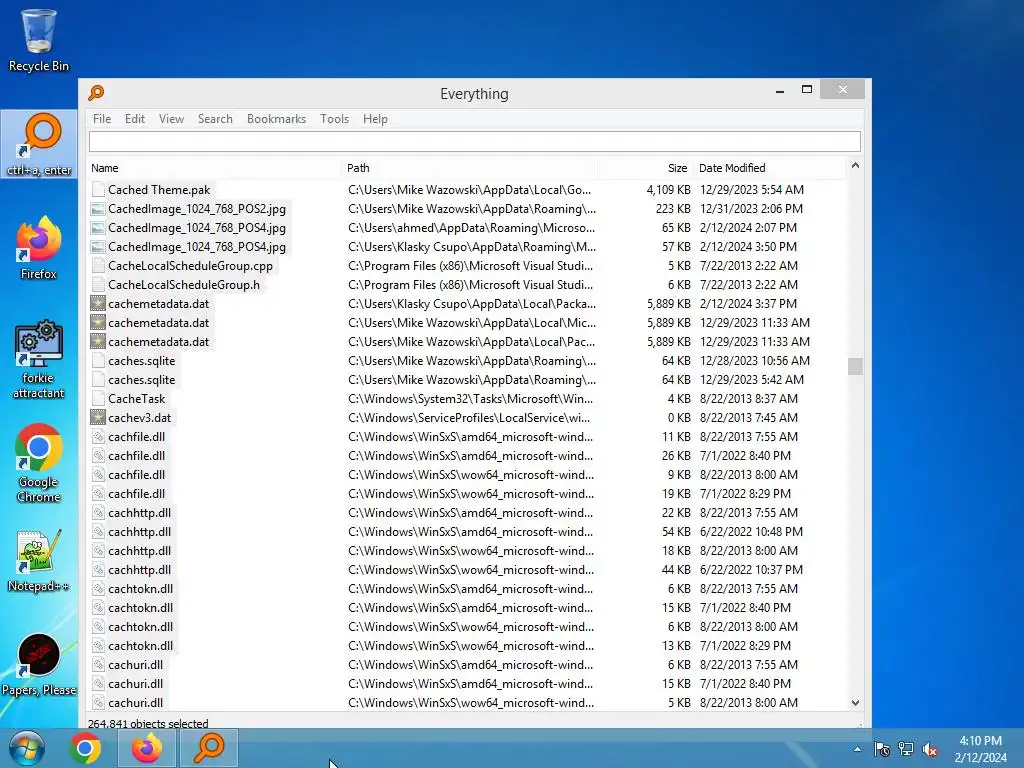Select the forkie attractant desktop icon
Image resolution: width=1024 pixels, height=768 pixels.
[x=38, y=359]
